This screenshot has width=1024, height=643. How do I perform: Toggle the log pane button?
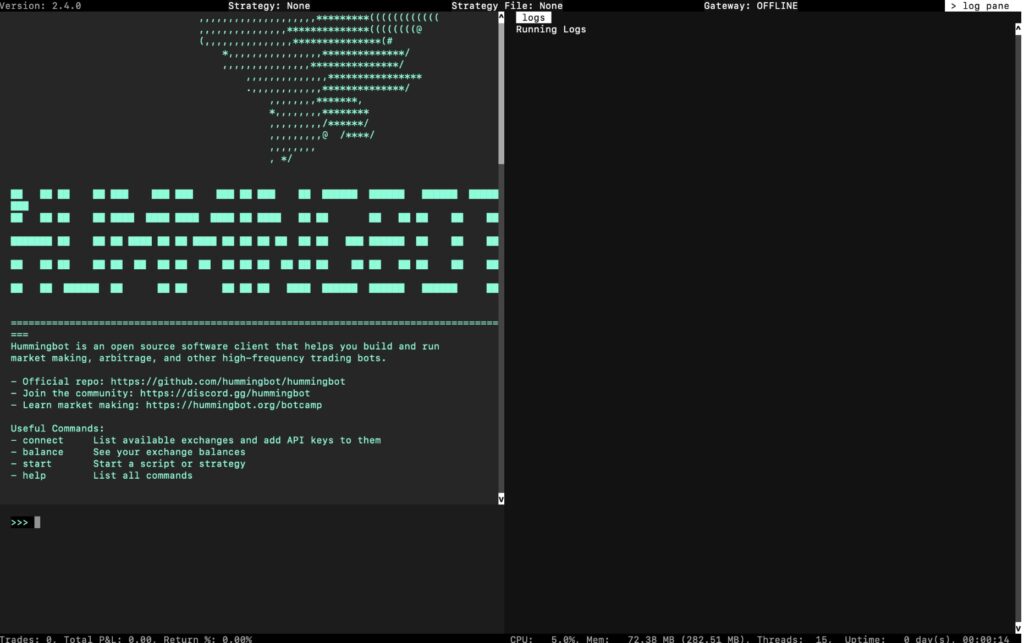click(981, 6)
